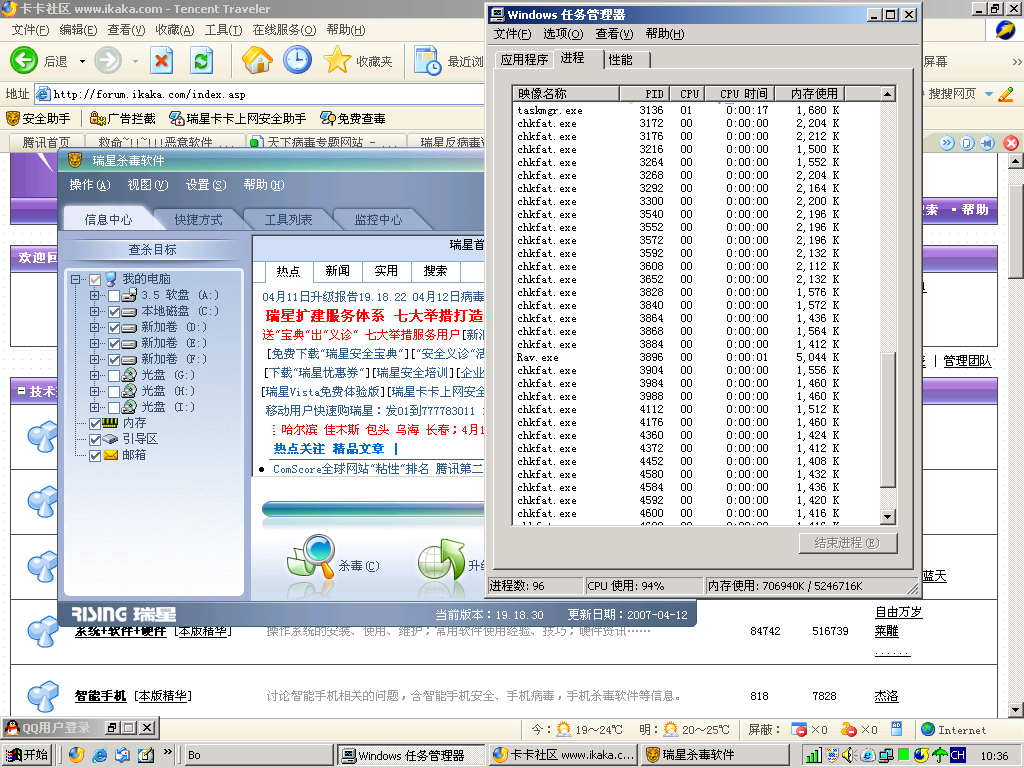Expand the 新加卷 (D:) tree node

(95, 327)
